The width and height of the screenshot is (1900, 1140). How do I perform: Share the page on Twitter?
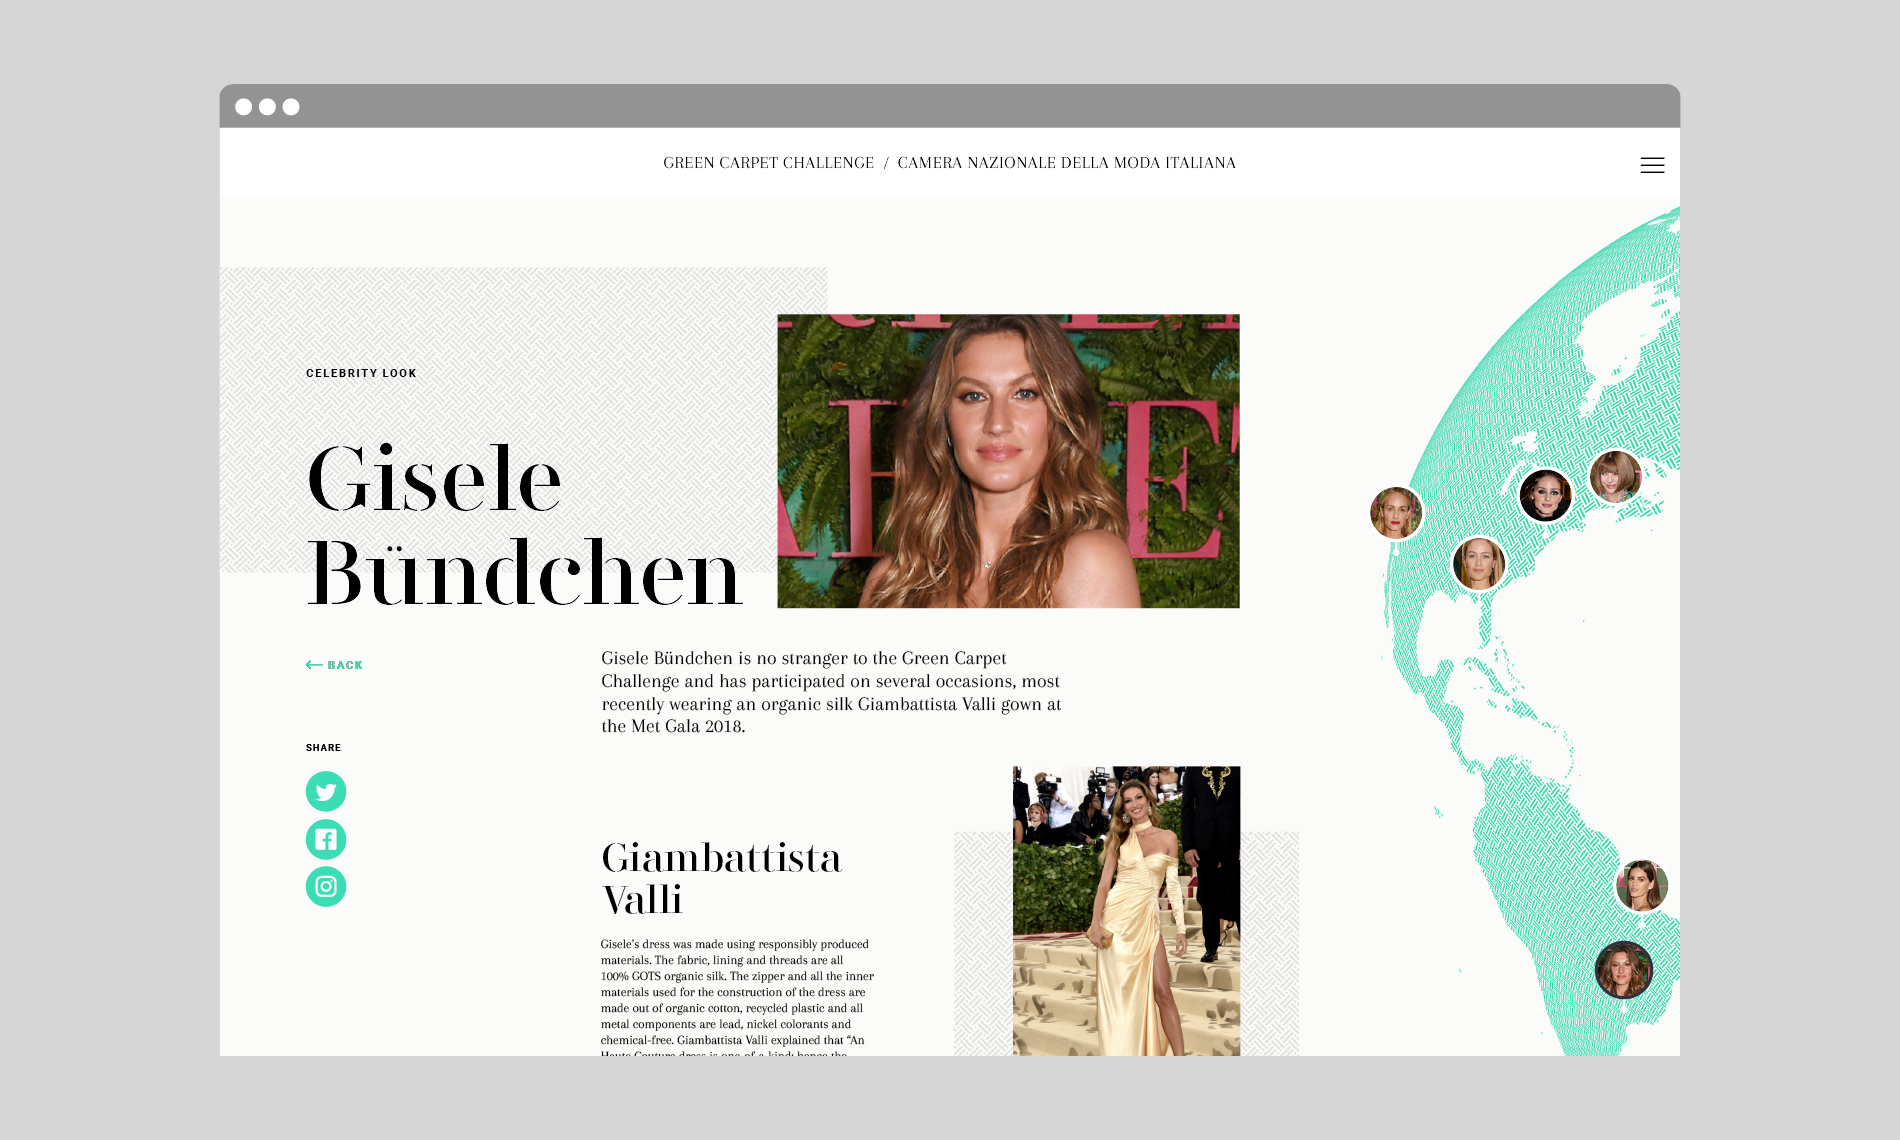pyautogui.click(x=326, y=792)
